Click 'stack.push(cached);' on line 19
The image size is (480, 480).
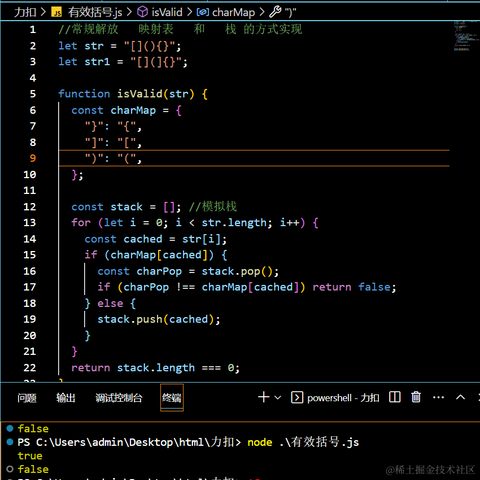pyautogui.click(x=159, y=319)
